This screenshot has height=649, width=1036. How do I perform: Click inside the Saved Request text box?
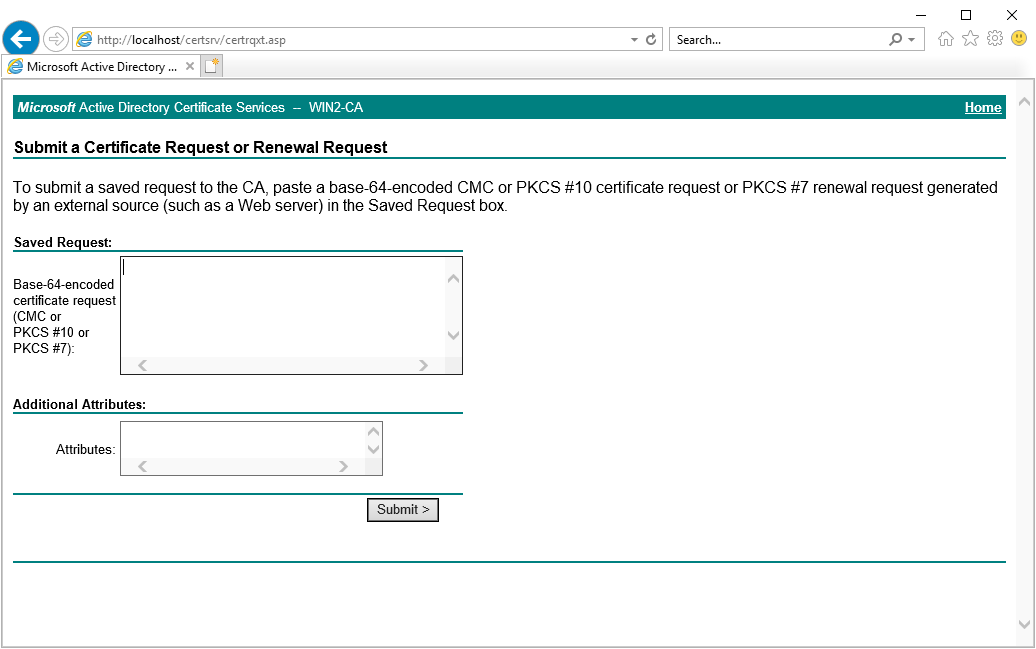(284, 307)
